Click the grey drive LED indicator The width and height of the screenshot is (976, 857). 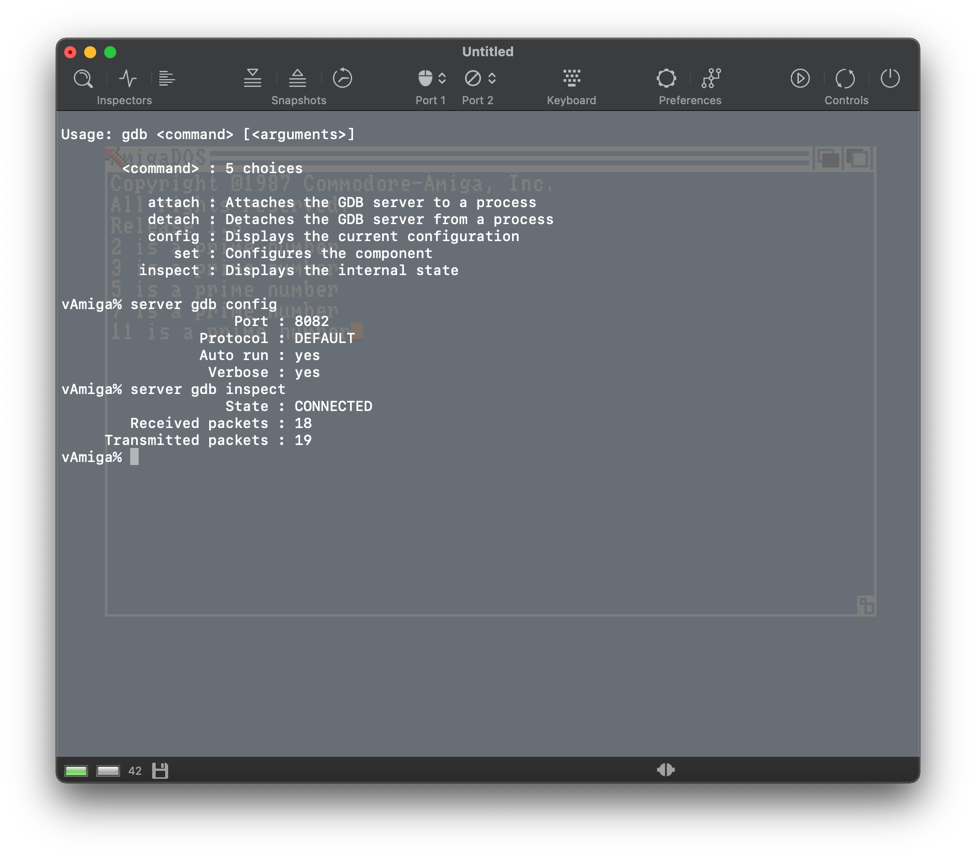pyautogui.click(x=108, y=771)
